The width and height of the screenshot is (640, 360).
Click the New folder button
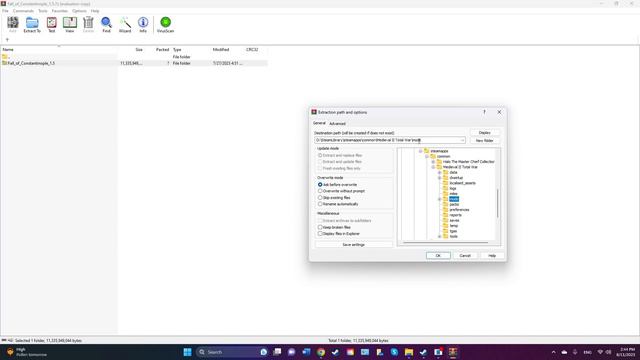tap(484, 140)
